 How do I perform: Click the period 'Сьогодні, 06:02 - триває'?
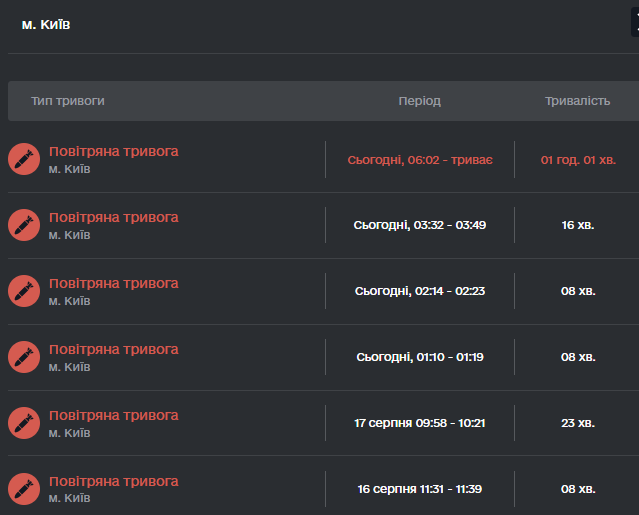[420, 160]
